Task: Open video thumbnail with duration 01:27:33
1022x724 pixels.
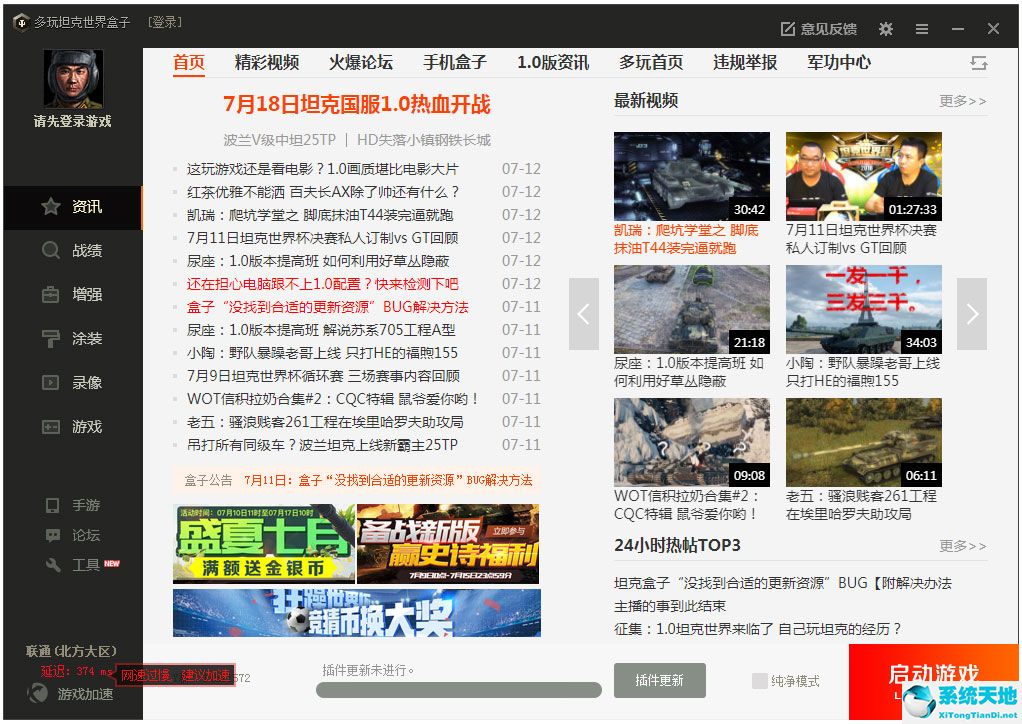Action: coord(864,177)
